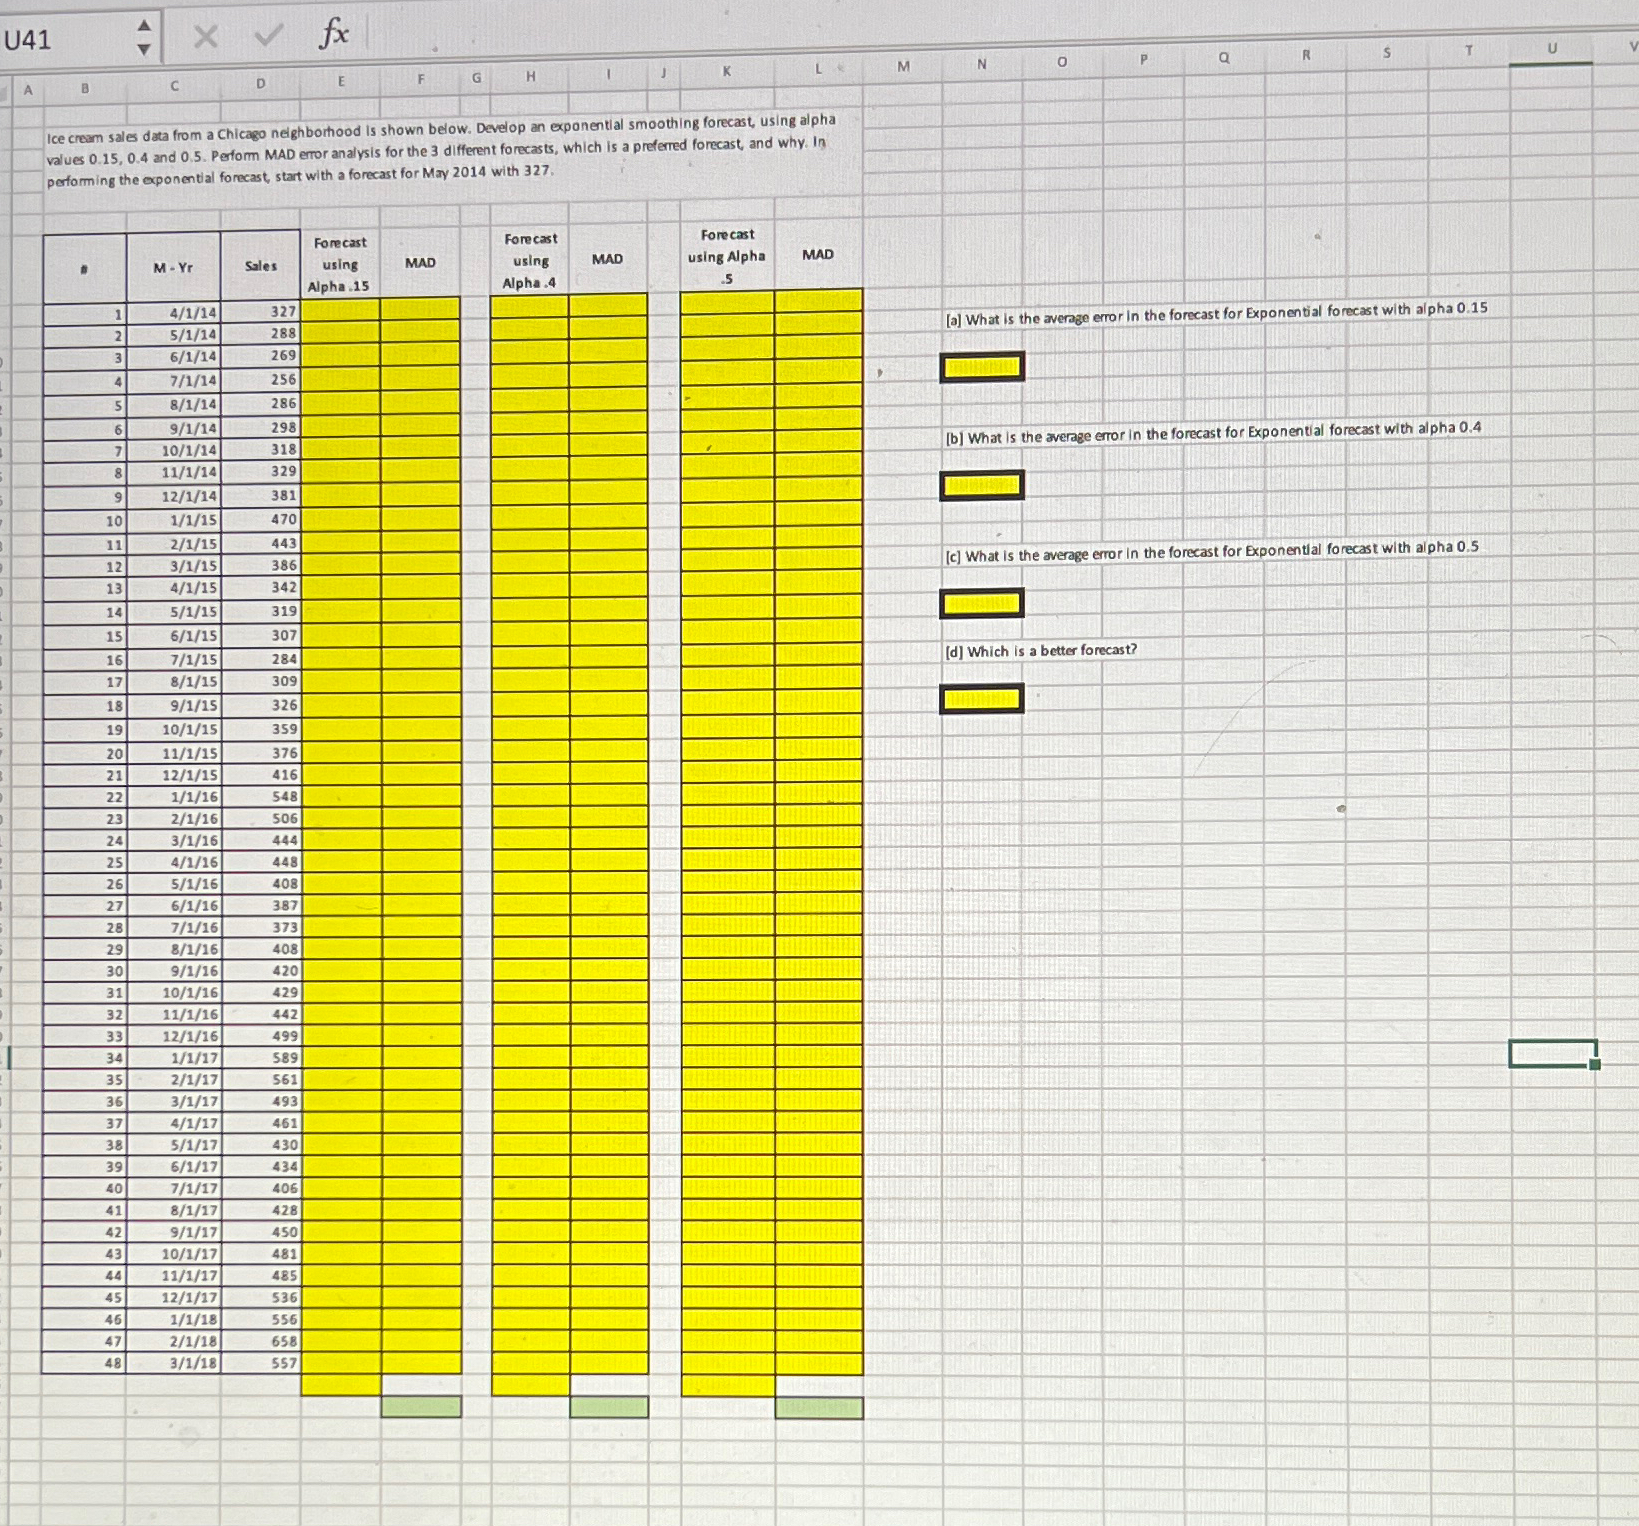Viewport: 1639px width, 1526px height.
Task: Click the Name Box up arrow
Action: point(144,25)
